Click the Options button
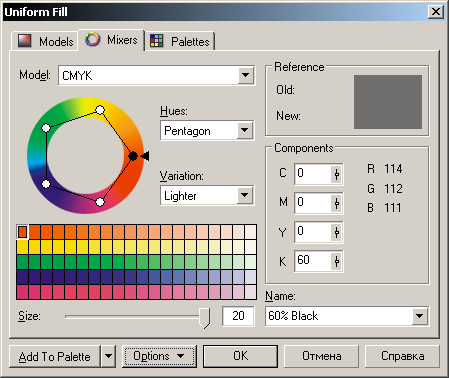Screen dimensions: 449x378 159,356
